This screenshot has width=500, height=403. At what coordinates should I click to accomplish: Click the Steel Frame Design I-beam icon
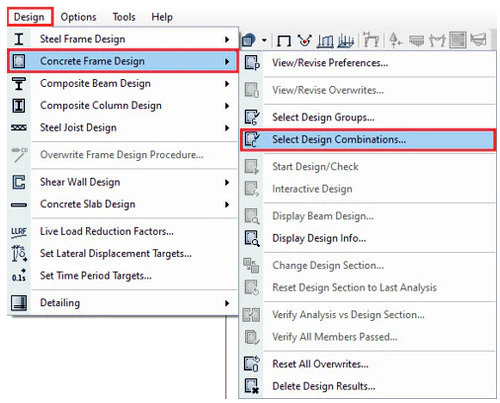point(19,39)
